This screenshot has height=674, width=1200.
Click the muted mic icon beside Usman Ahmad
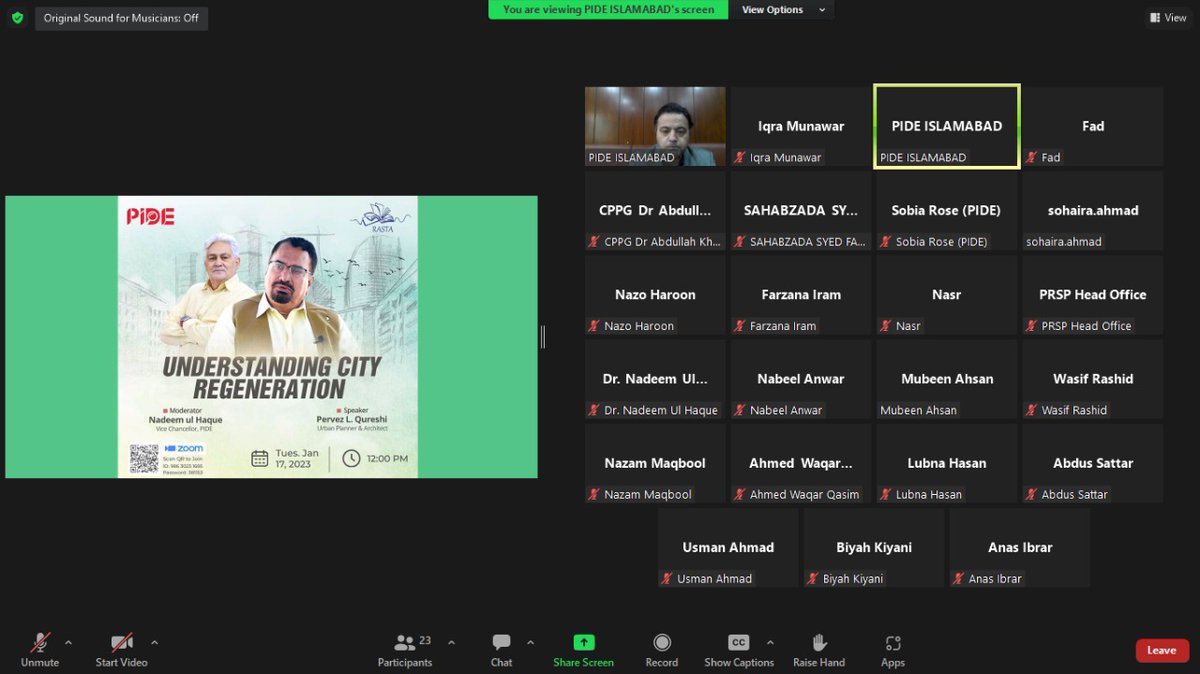pyautogui.click(x=668, y=579)
